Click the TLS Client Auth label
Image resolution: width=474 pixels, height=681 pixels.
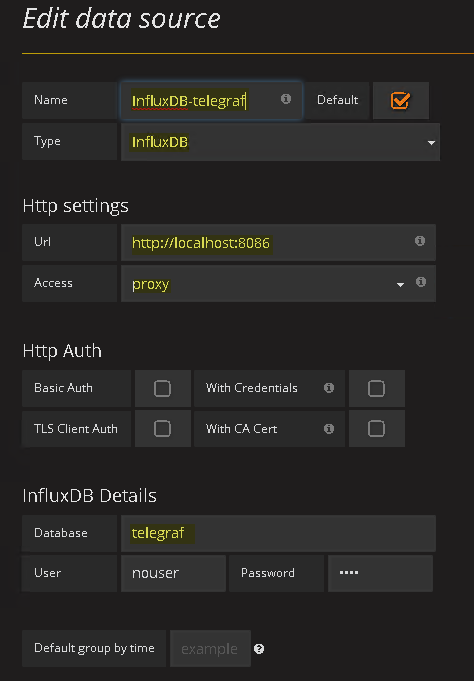pyautogui.click(x=76, y=429)
